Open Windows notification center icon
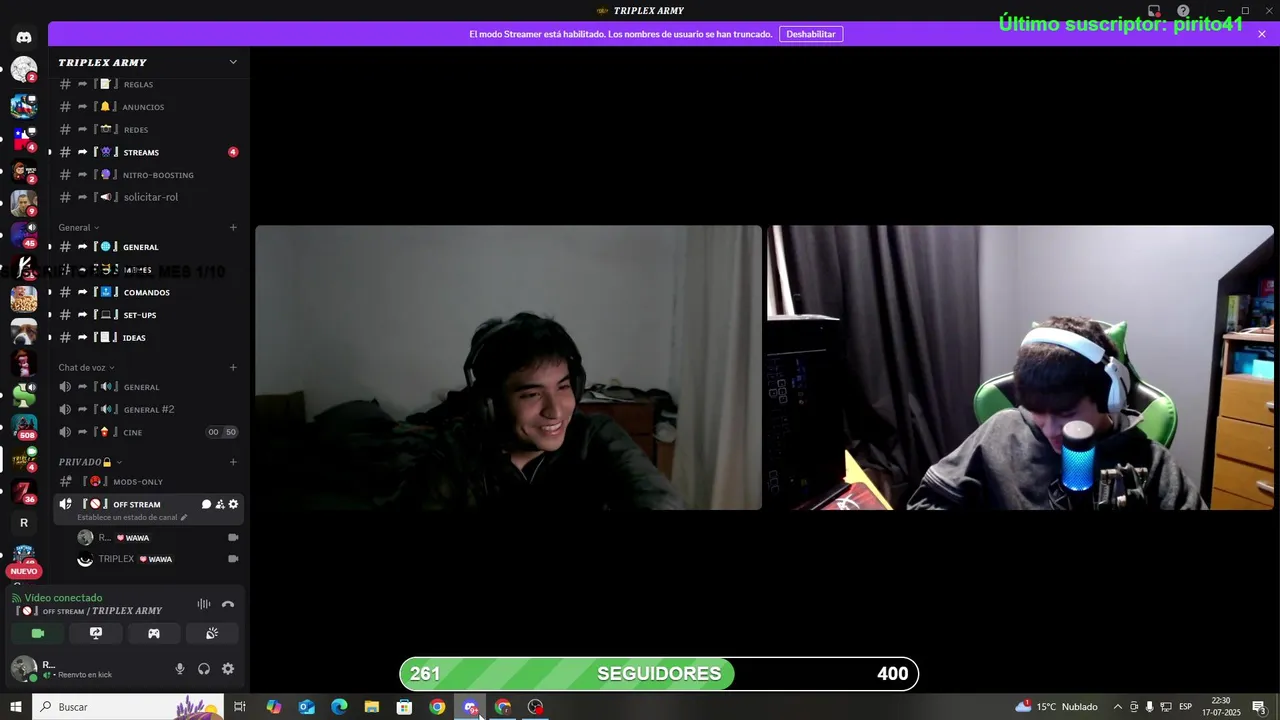This screenshot has width=1280, height=720. (x=1259, y=707)
